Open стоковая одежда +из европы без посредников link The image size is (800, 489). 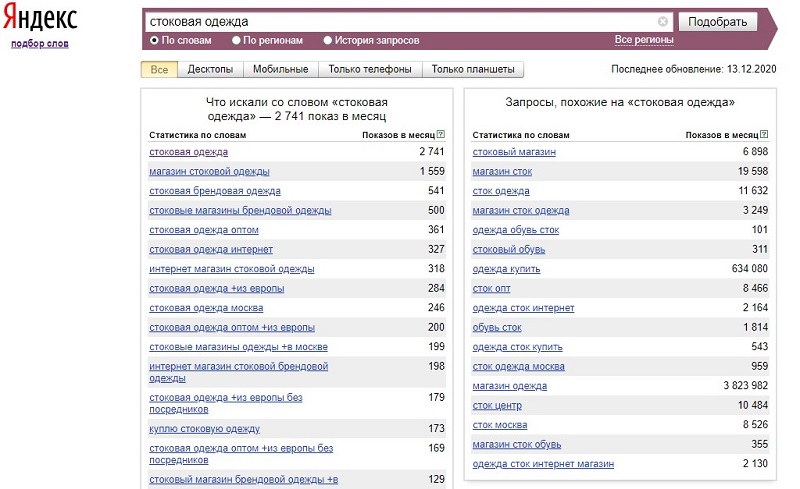click(226, 403)
